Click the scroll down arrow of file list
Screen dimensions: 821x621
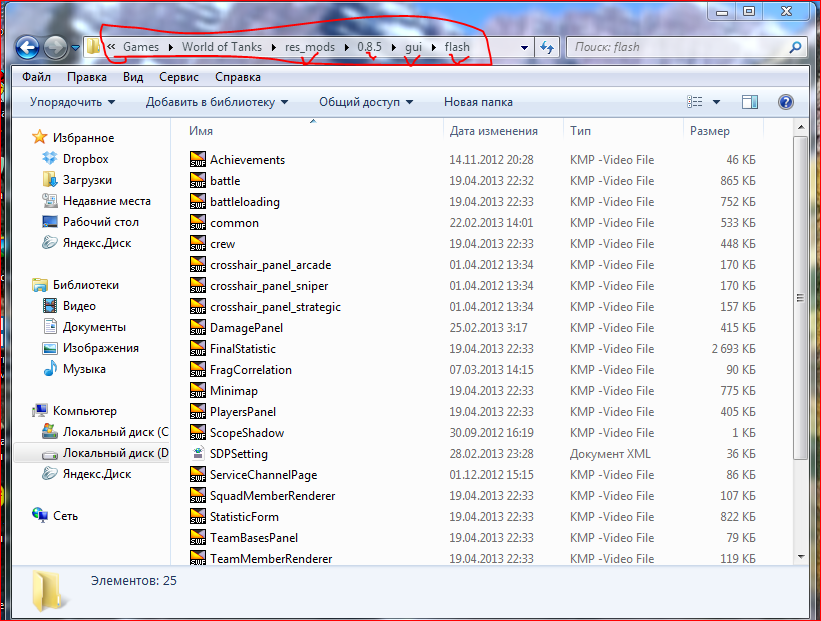pos(801,557)
